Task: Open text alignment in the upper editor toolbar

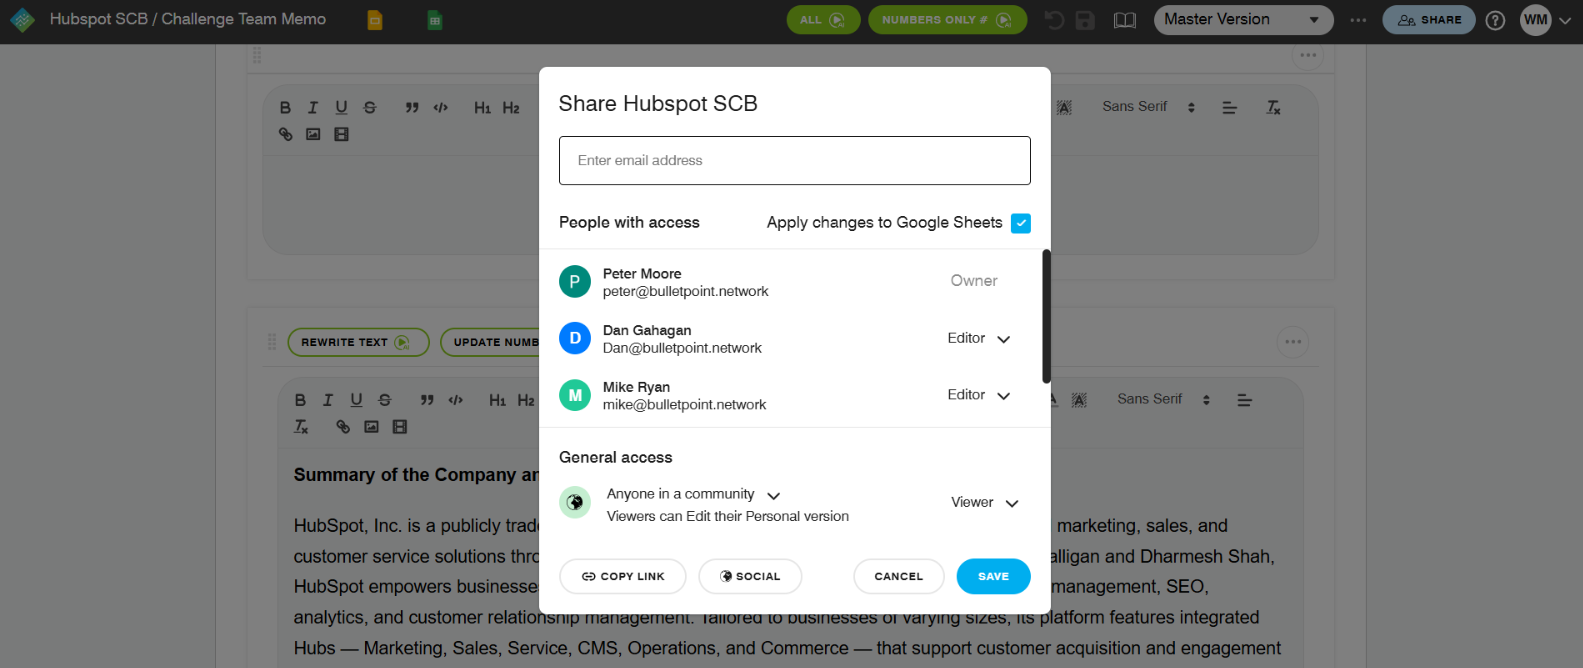Action: [x=1230, y=107]
